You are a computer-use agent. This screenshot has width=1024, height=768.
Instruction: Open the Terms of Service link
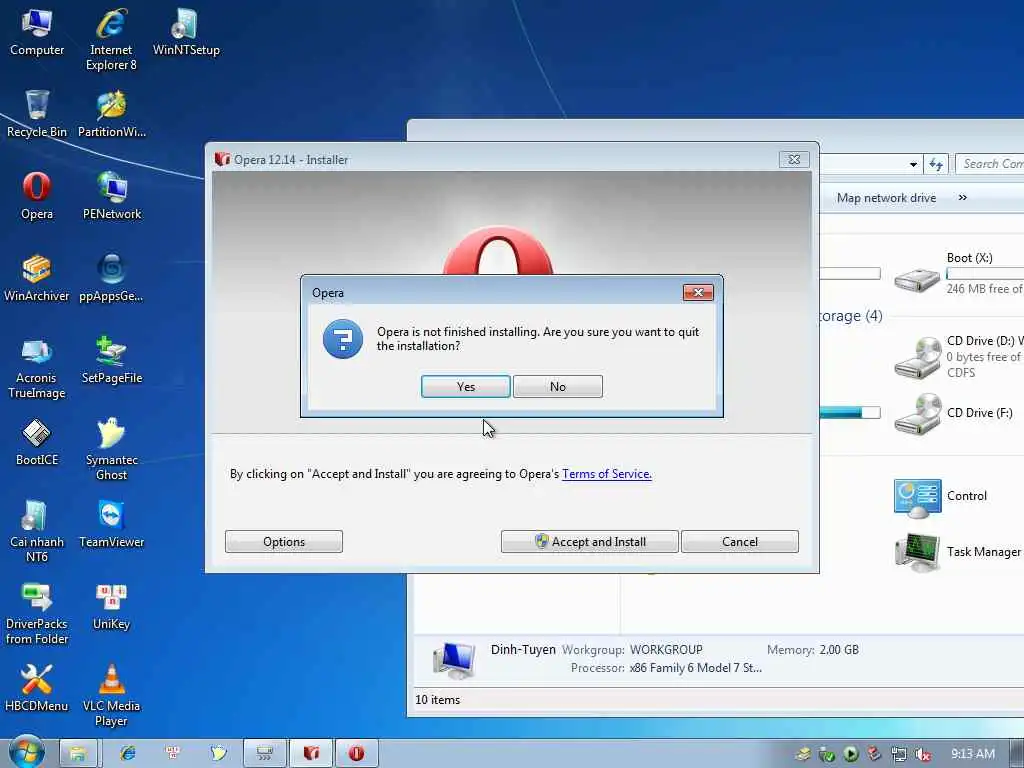tap(607, 474)
